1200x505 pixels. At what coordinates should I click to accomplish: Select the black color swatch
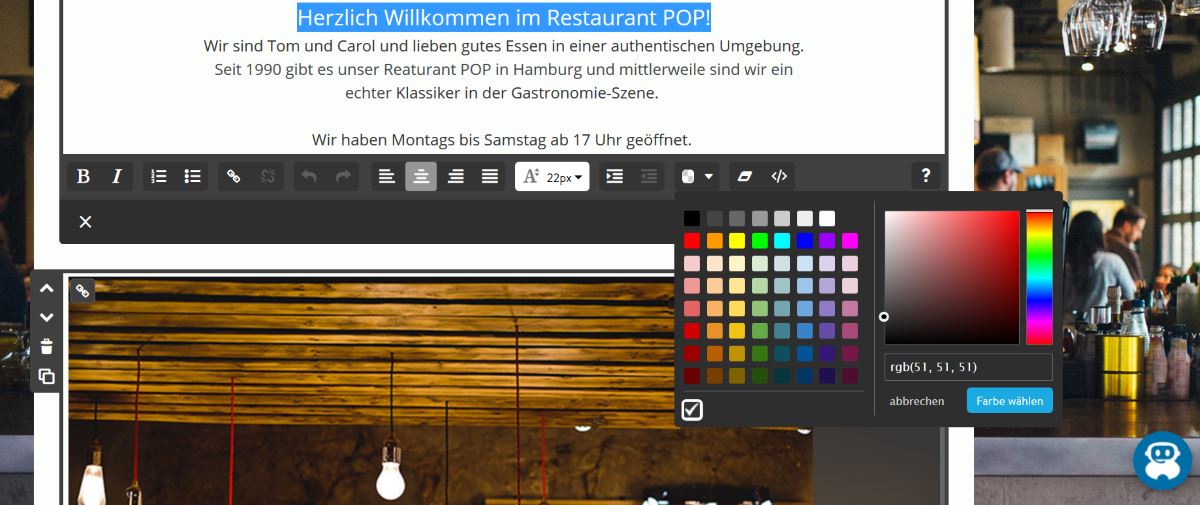click(692, 218)
